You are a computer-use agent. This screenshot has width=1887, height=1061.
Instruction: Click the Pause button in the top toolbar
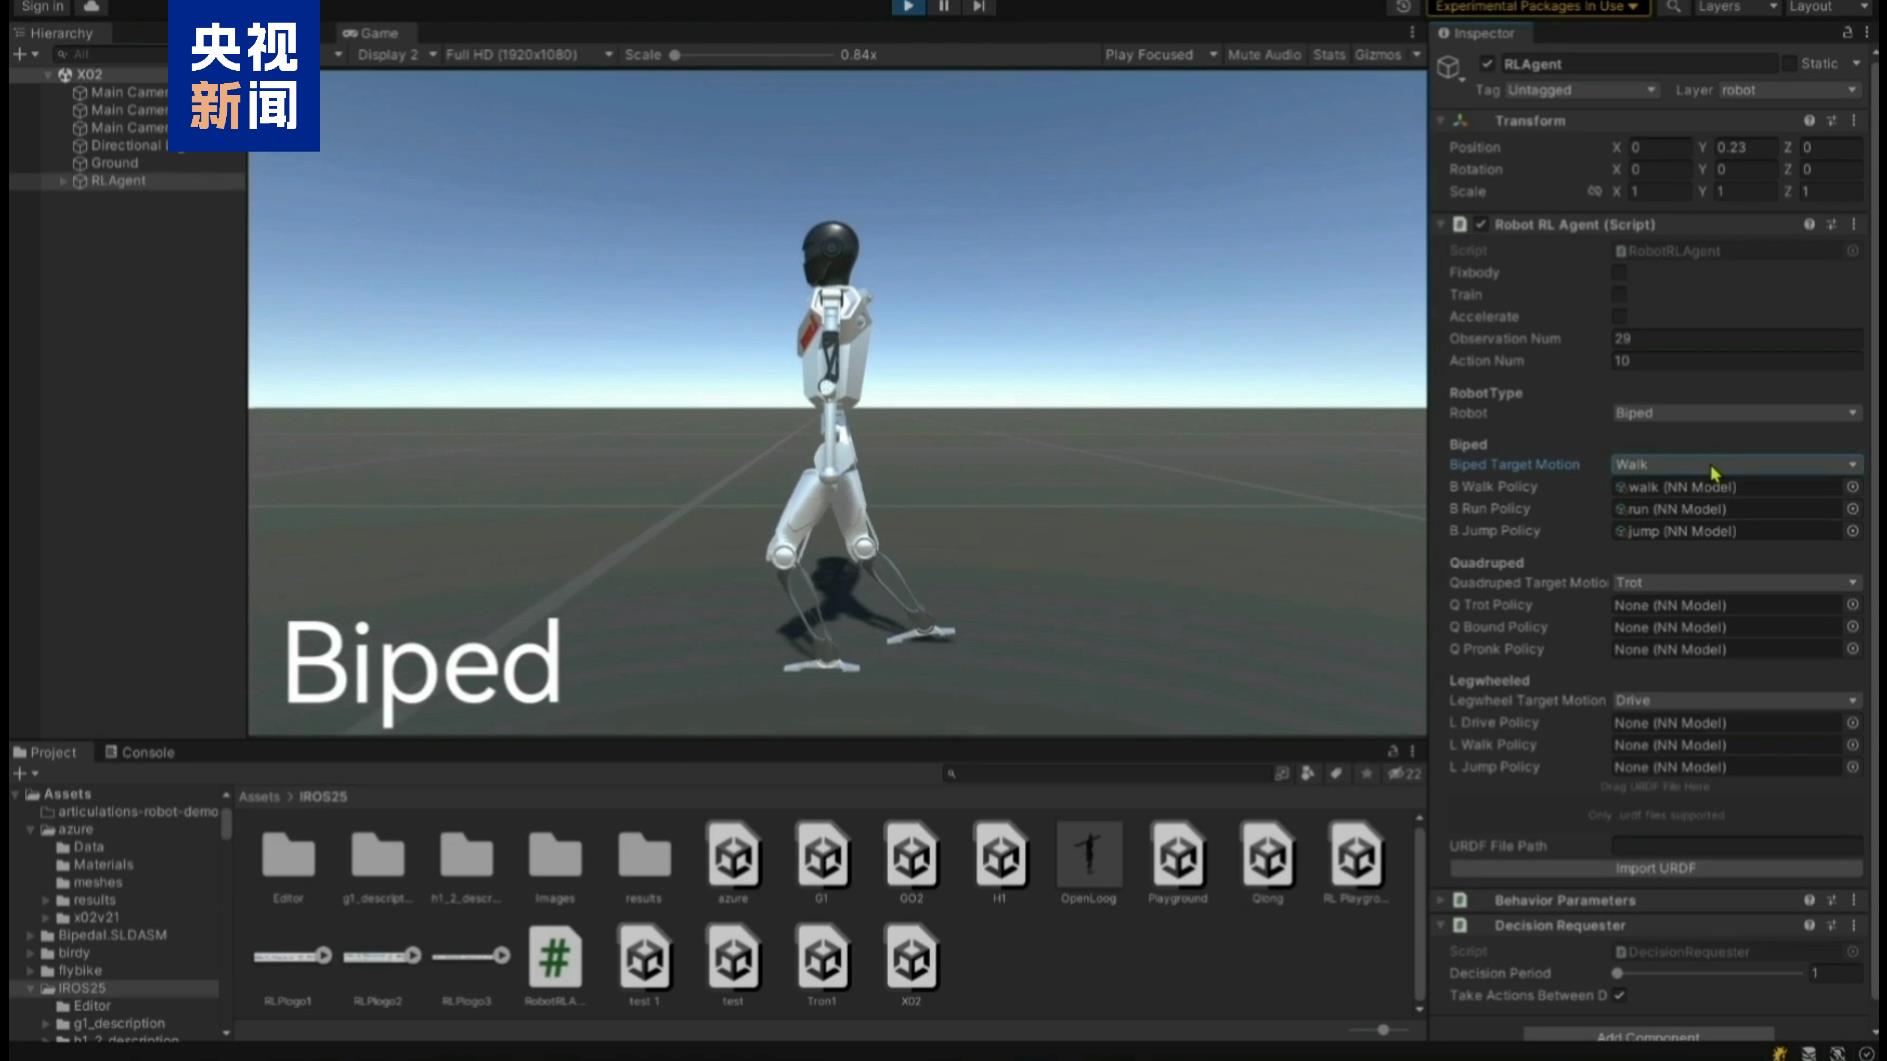tap(943, 7)
